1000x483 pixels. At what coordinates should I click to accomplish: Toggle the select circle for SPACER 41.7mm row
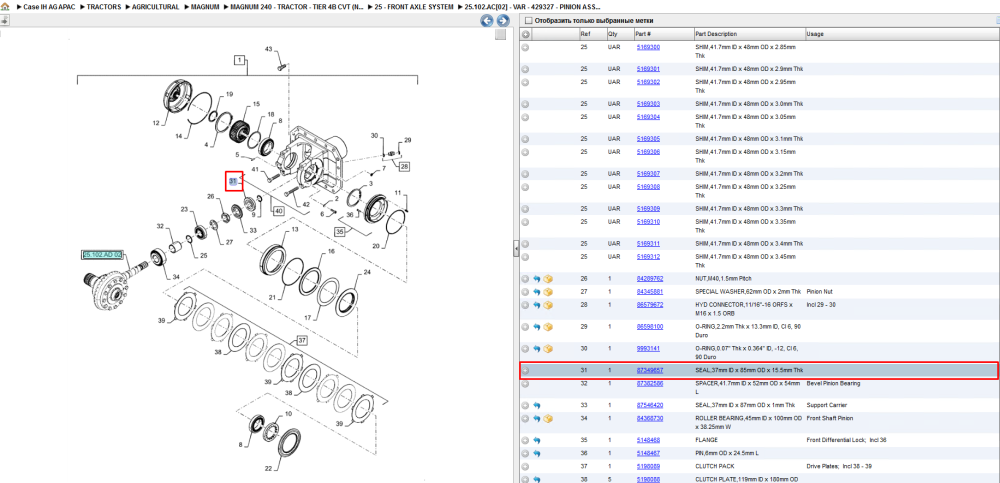[x=526, y=383]
